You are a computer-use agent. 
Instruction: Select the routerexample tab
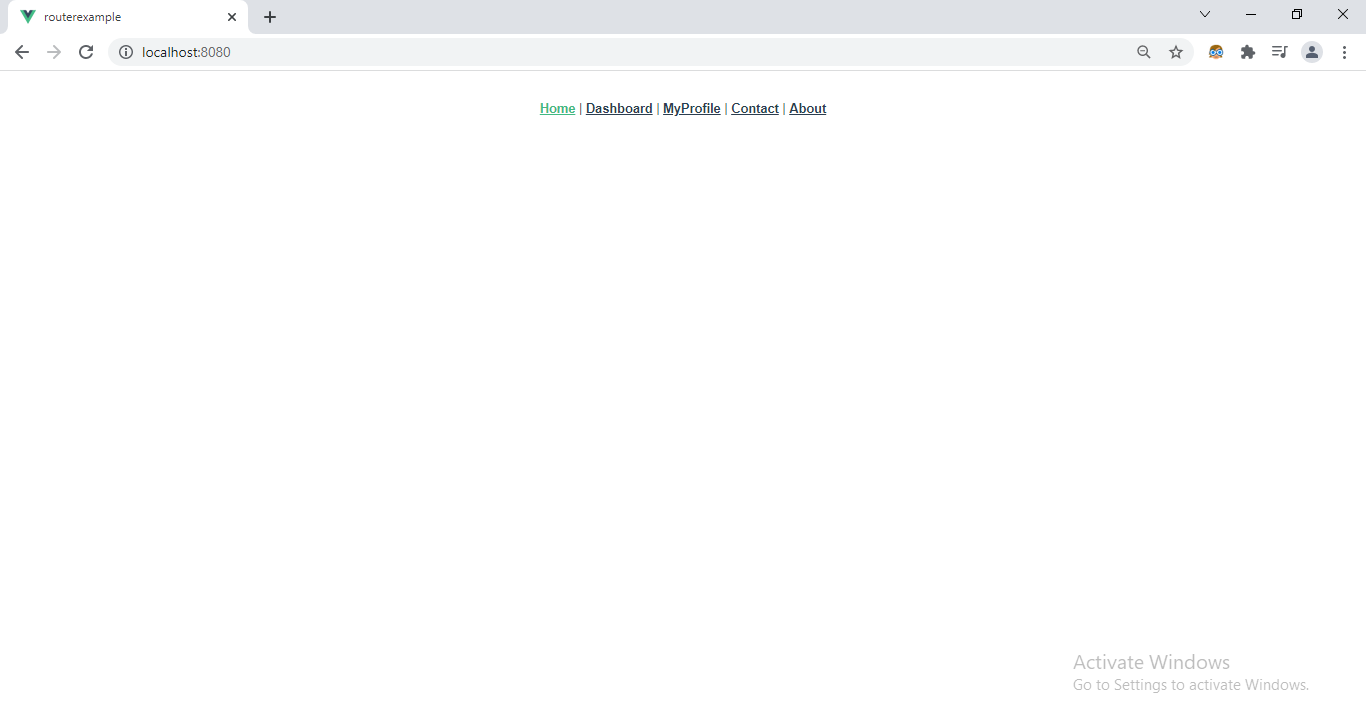point(120,17)
